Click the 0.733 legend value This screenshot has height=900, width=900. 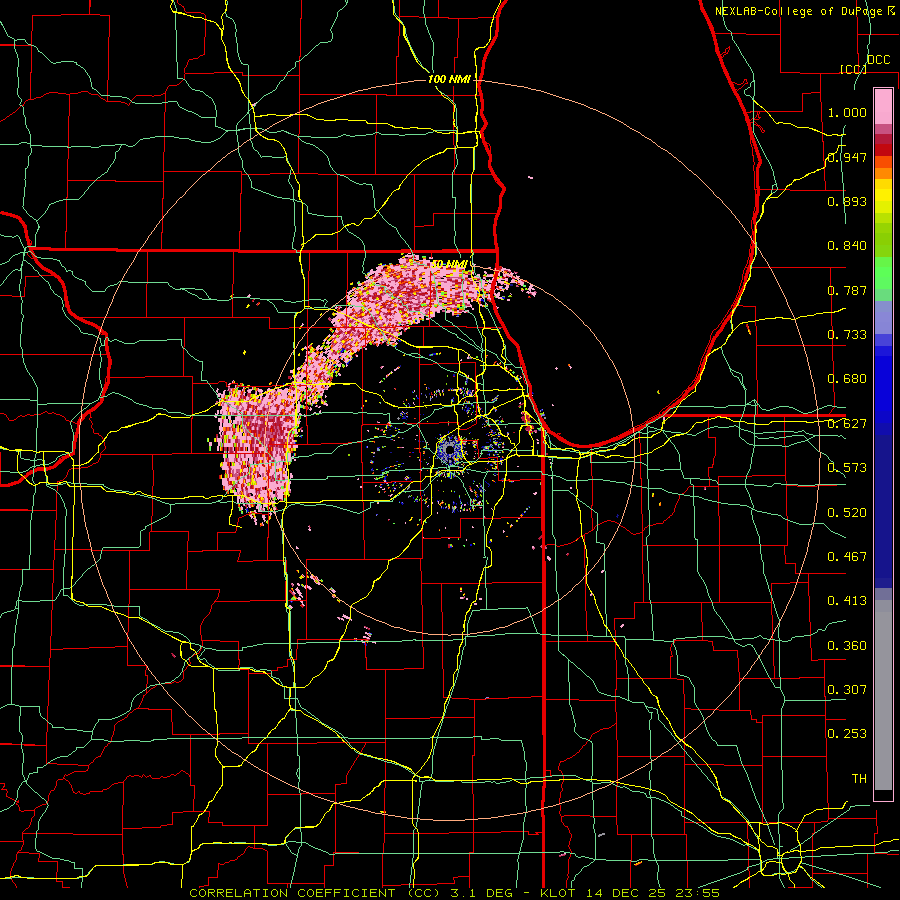coord(847,335)
